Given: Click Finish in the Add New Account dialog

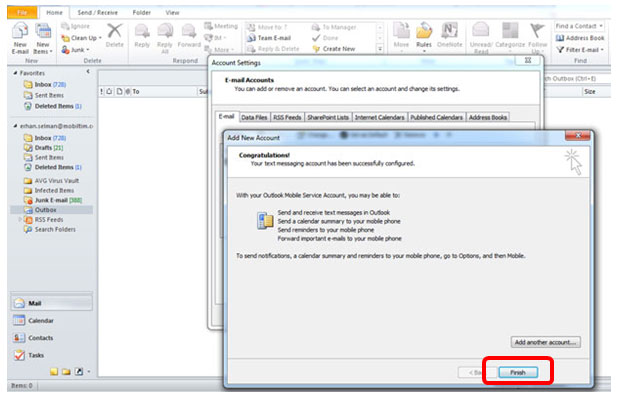Looking at the screenshot, I should [518, 372].
